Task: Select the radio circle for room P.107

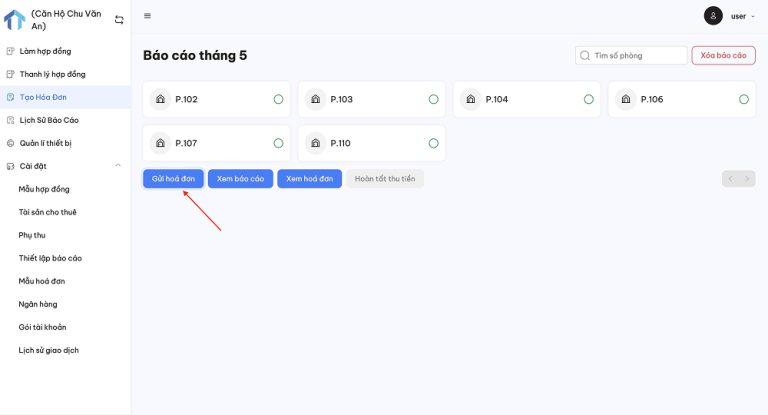Action: click(x=278, y=143)
